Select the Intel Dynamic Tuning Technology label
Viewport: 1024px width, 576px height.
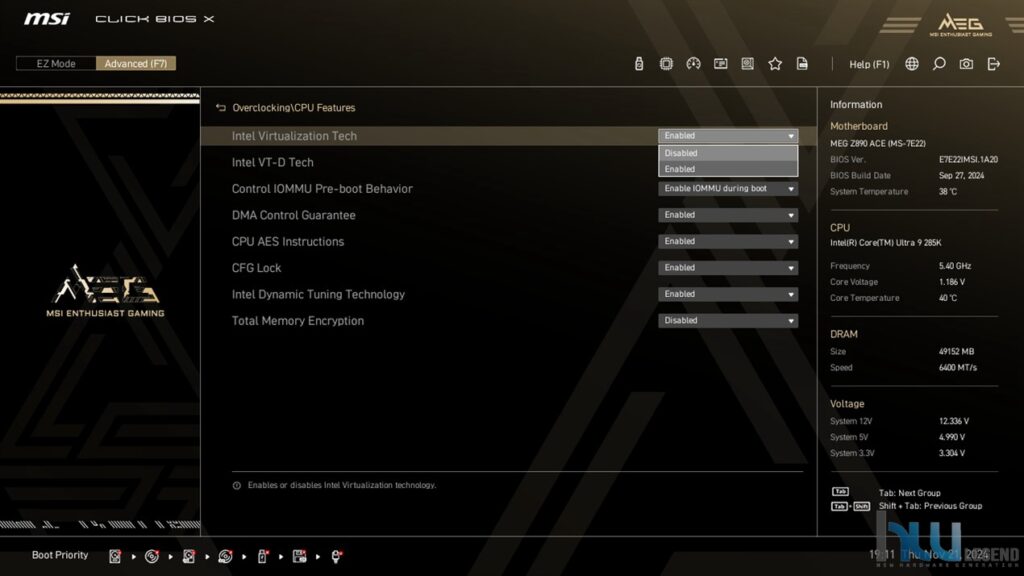(x=318, y=295)
